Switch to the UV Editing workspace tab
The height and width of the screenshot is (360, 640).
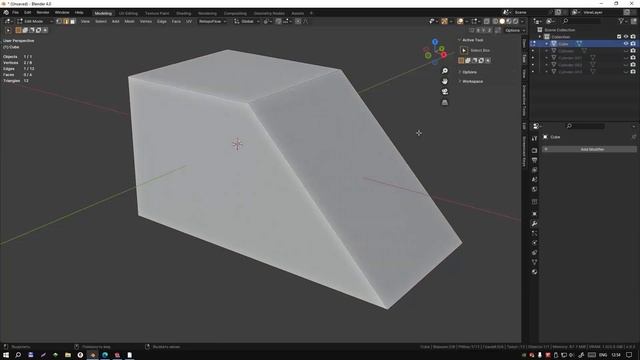point(128,13)
